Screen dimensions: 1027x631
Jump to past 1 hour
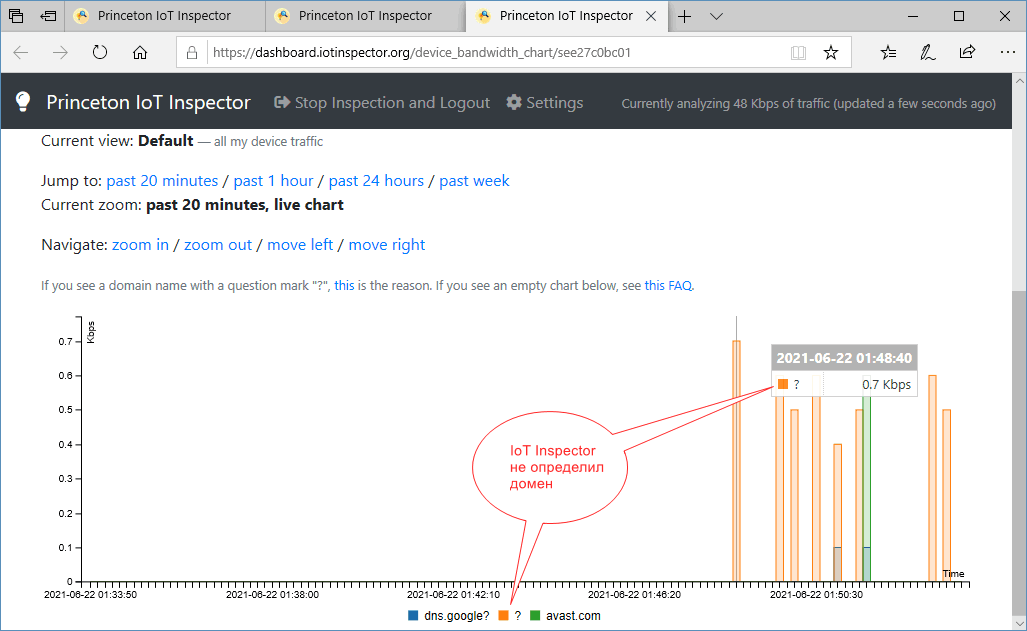click(273, 181)
